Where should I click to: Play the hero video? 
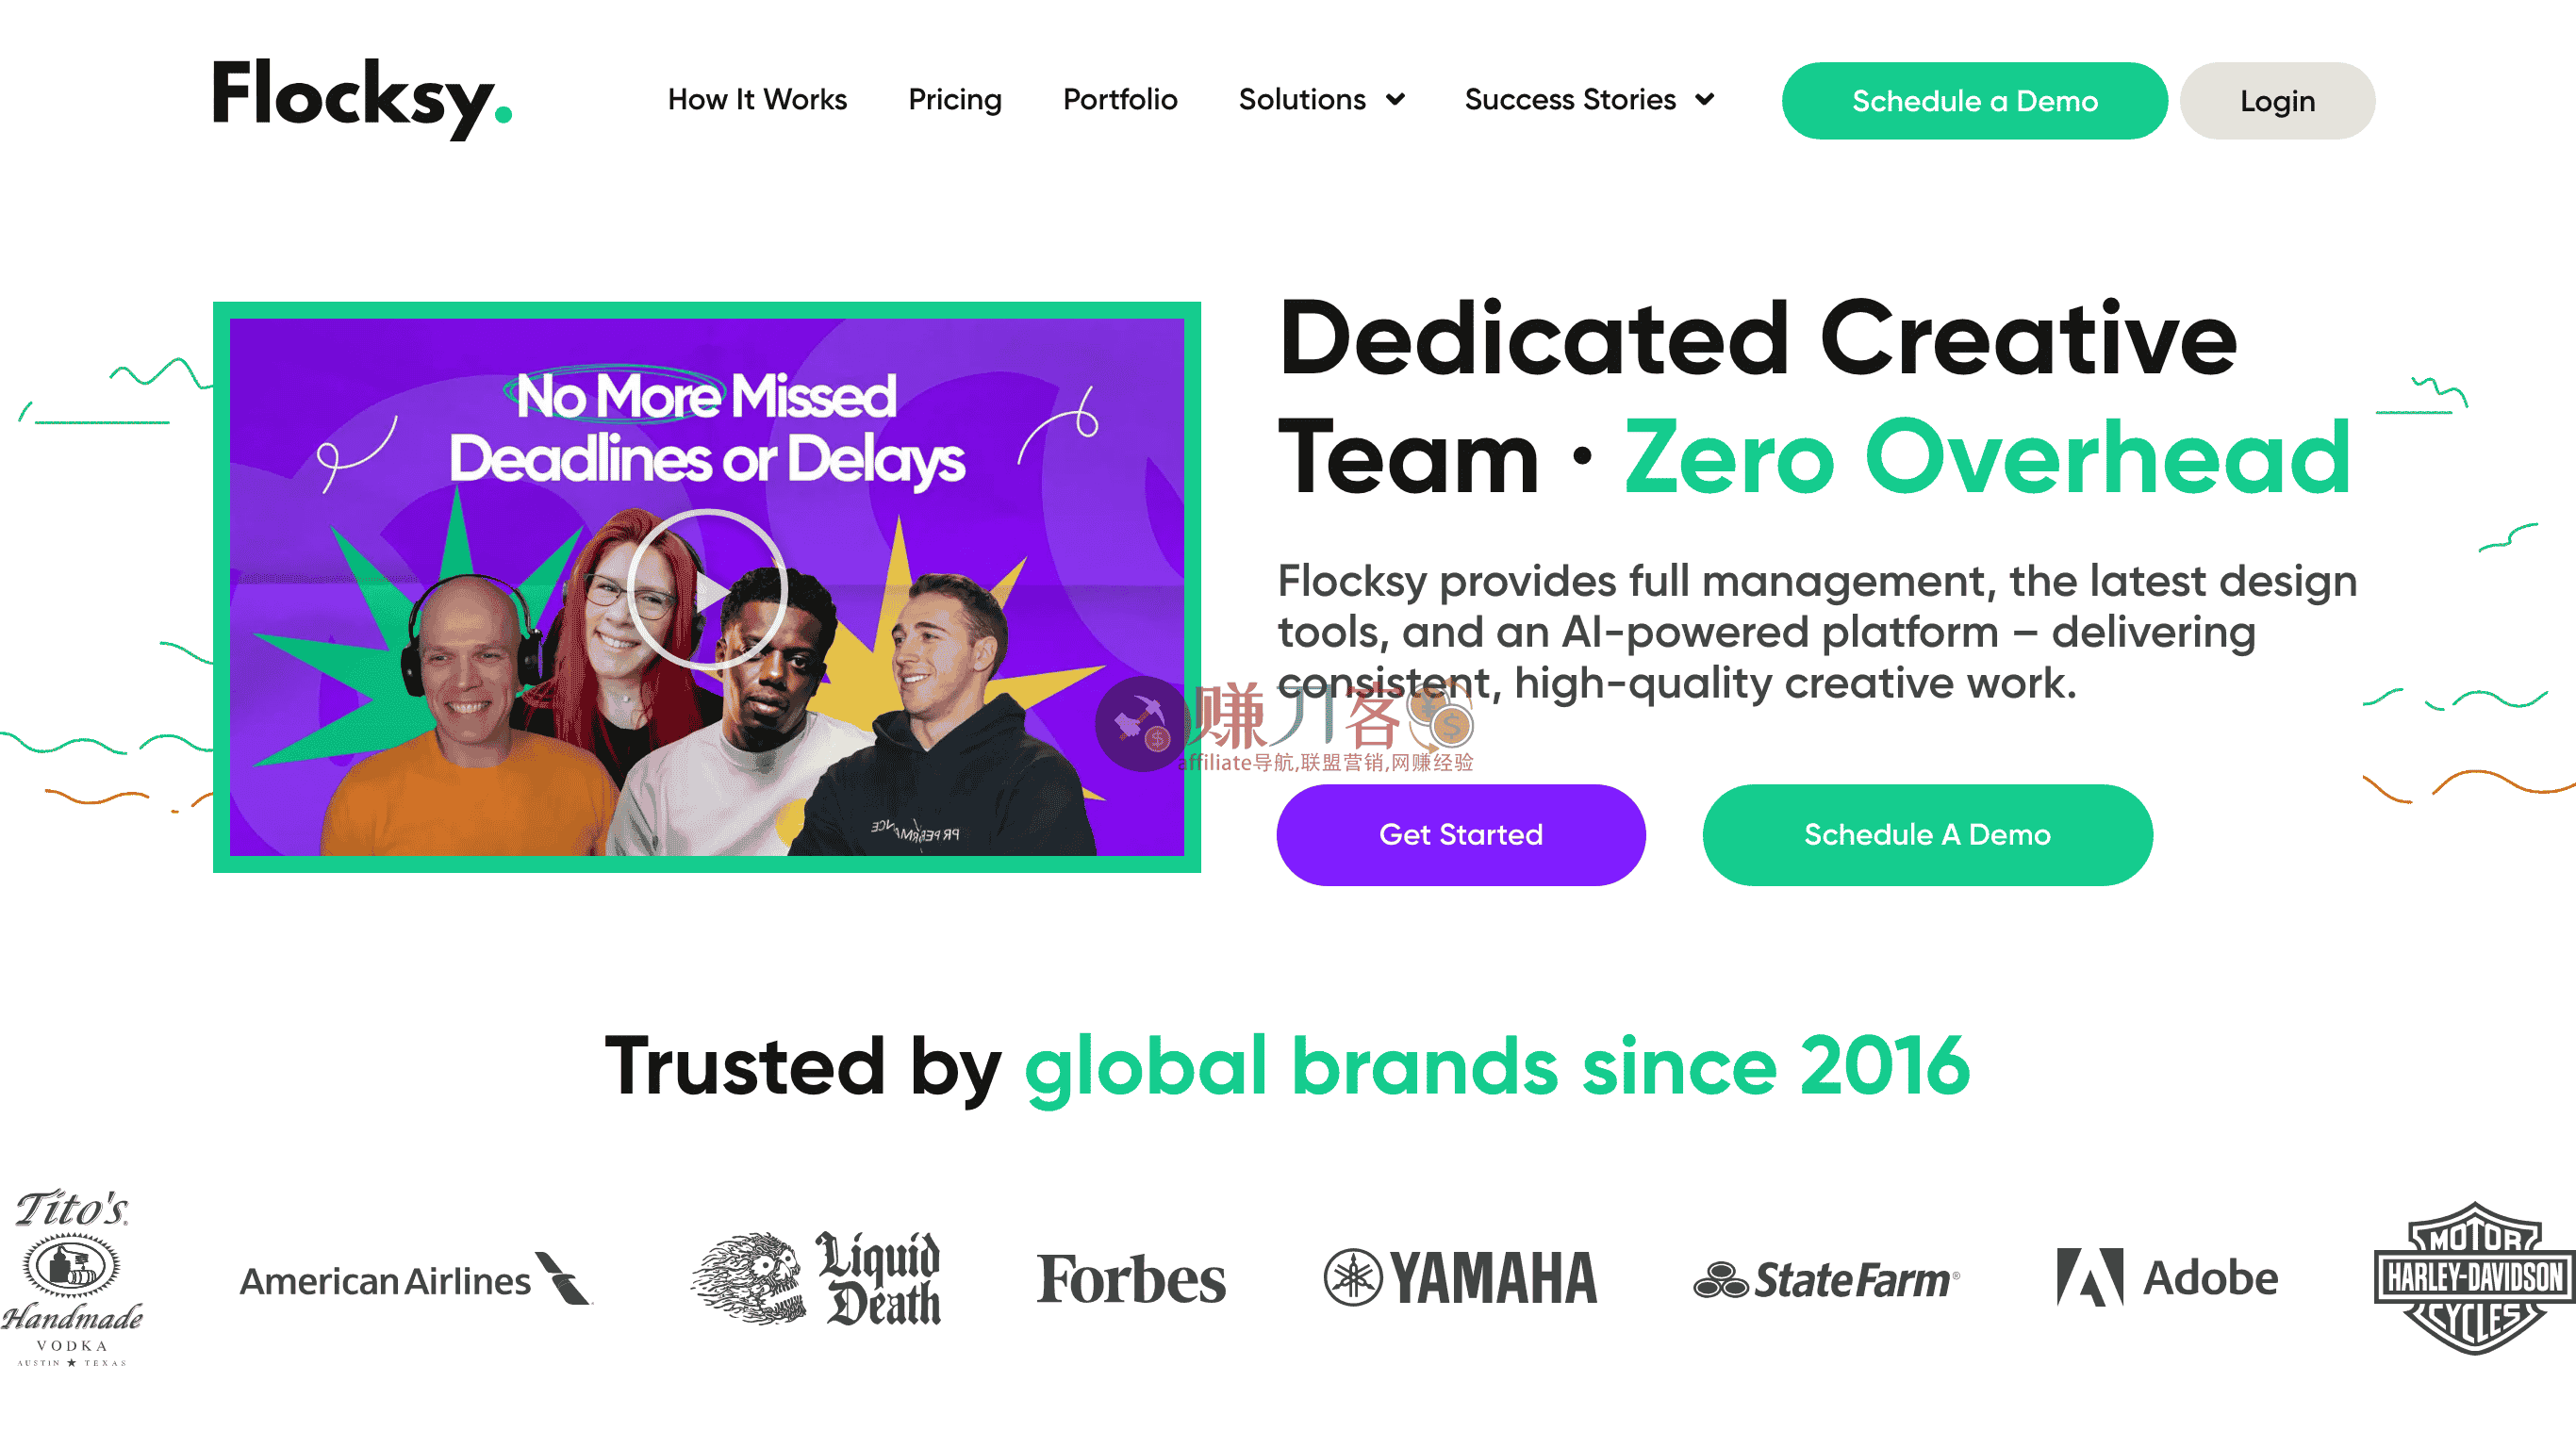[707, 589]
